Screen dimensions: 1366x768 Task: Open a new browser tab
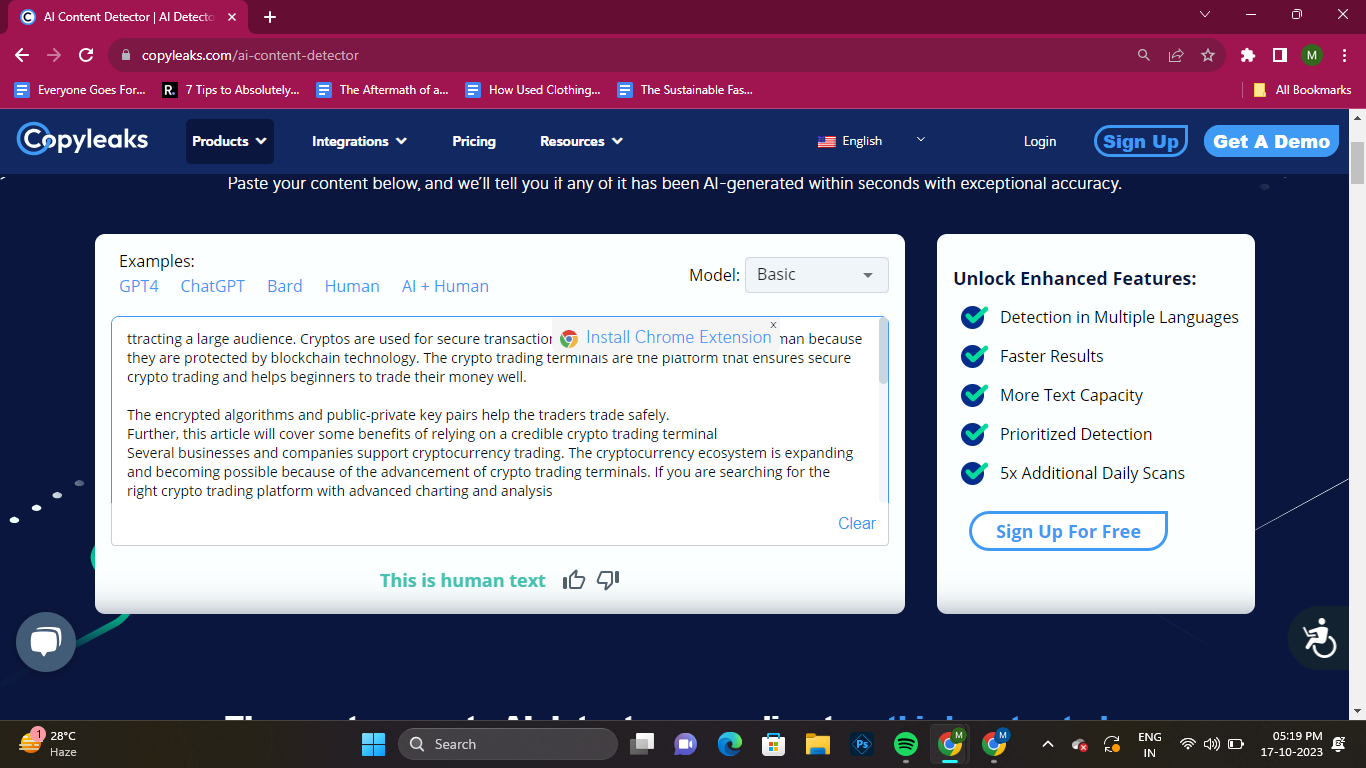click(x=270, y=16)
